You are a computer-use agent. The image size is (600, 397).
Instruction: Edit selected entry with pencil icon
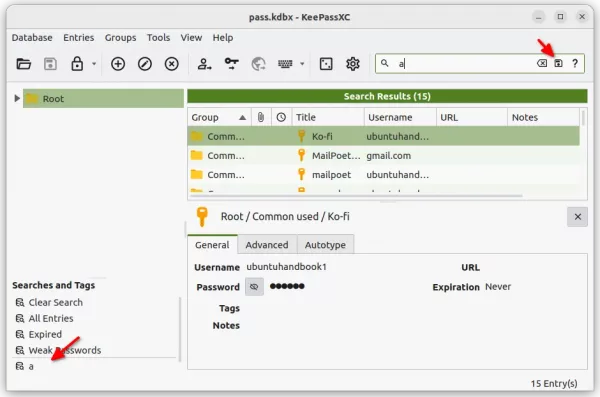click(145, 64)
